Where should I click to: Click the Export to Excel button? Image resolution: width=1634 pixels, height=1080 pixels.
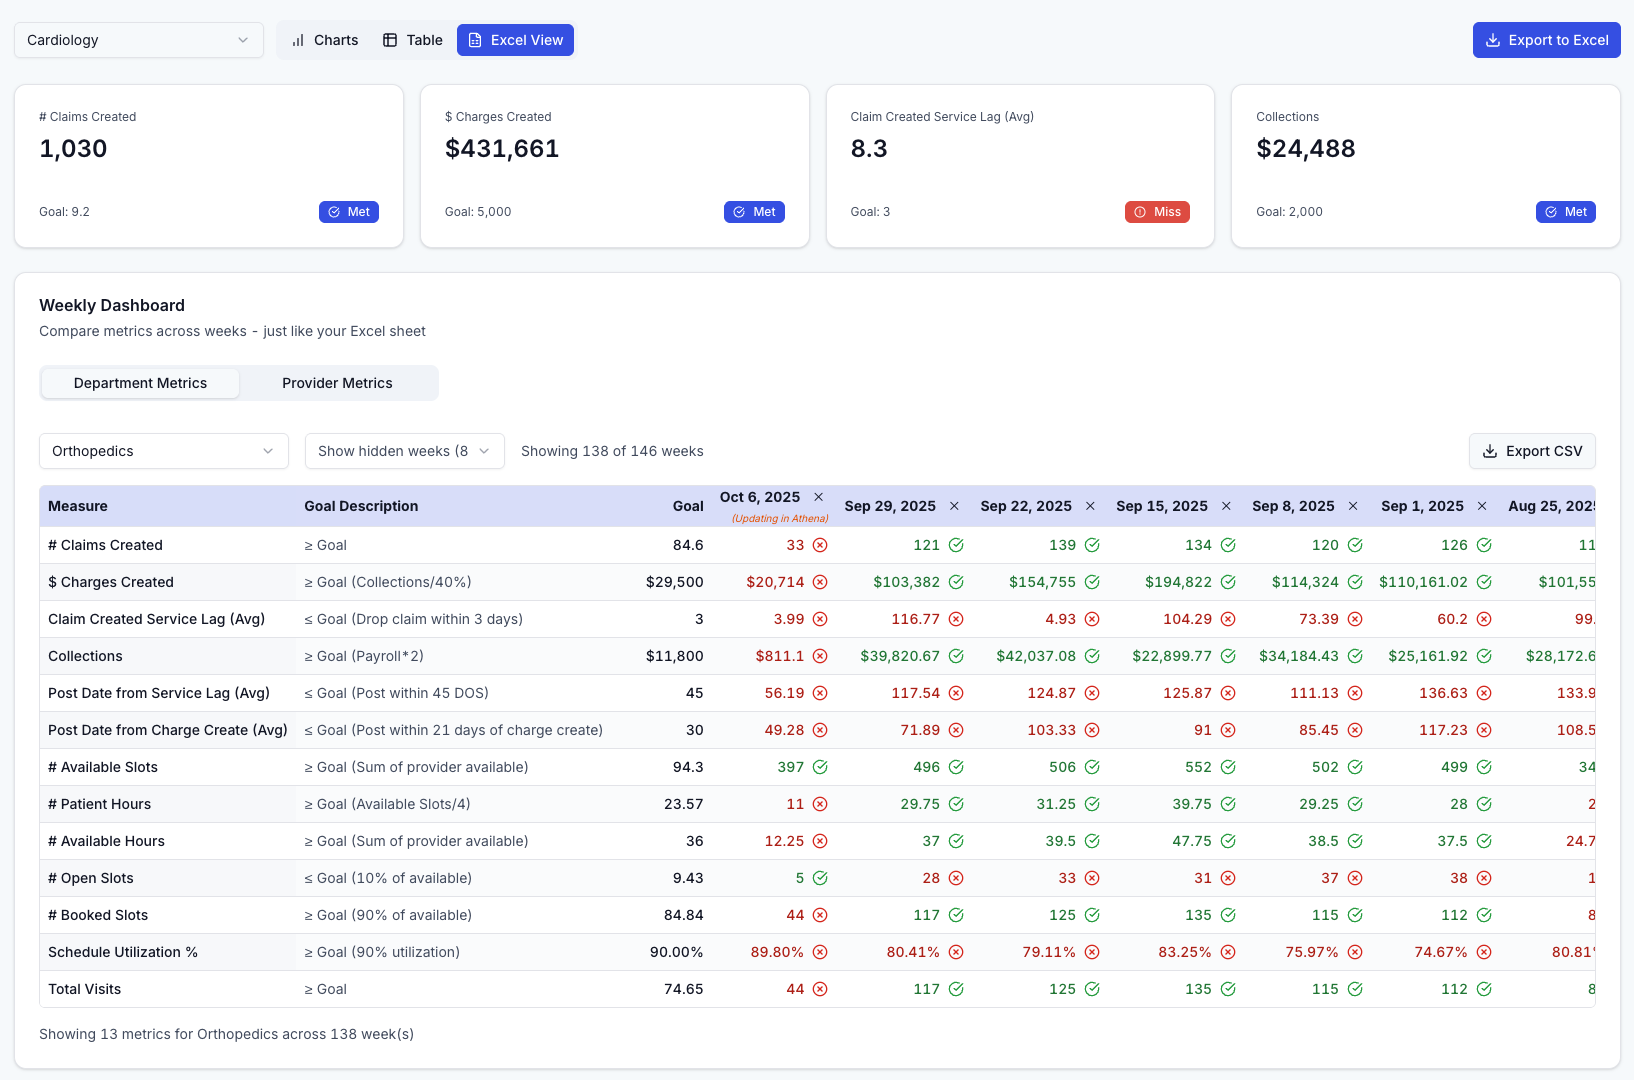pos(1546,40)
